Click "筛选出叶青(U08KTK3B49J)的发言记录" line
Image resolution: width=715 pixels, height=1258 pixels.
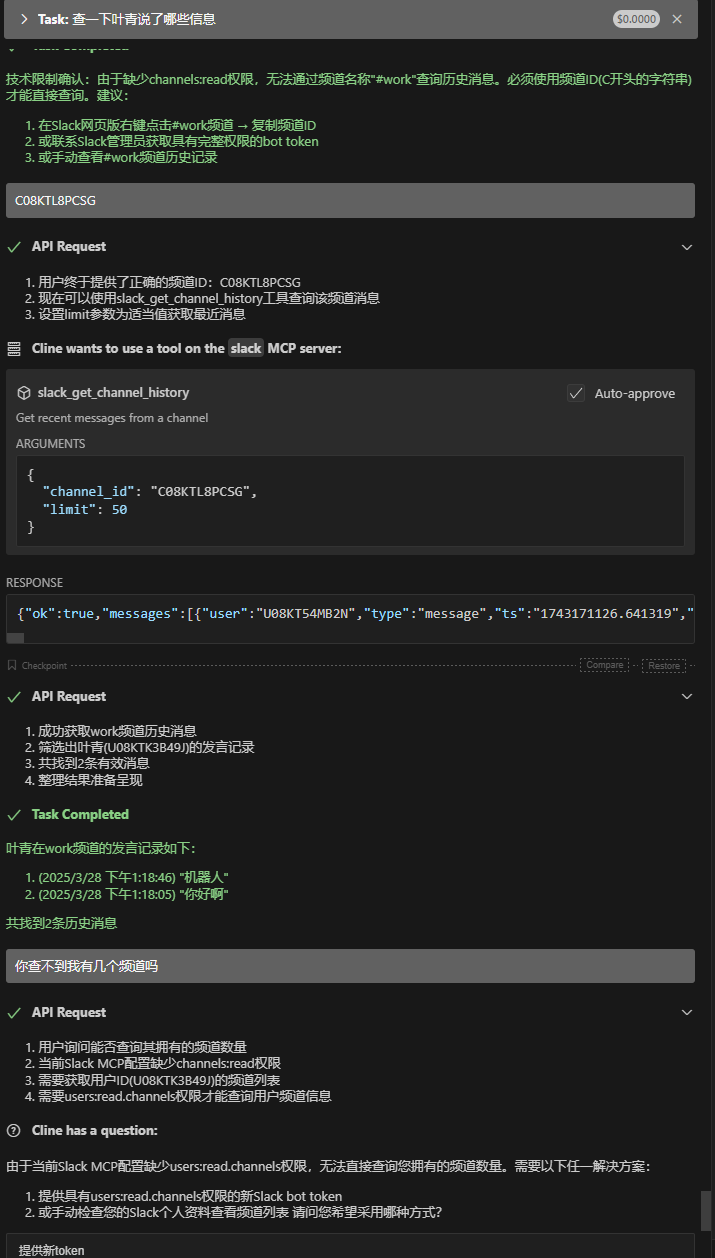(146, 747)
